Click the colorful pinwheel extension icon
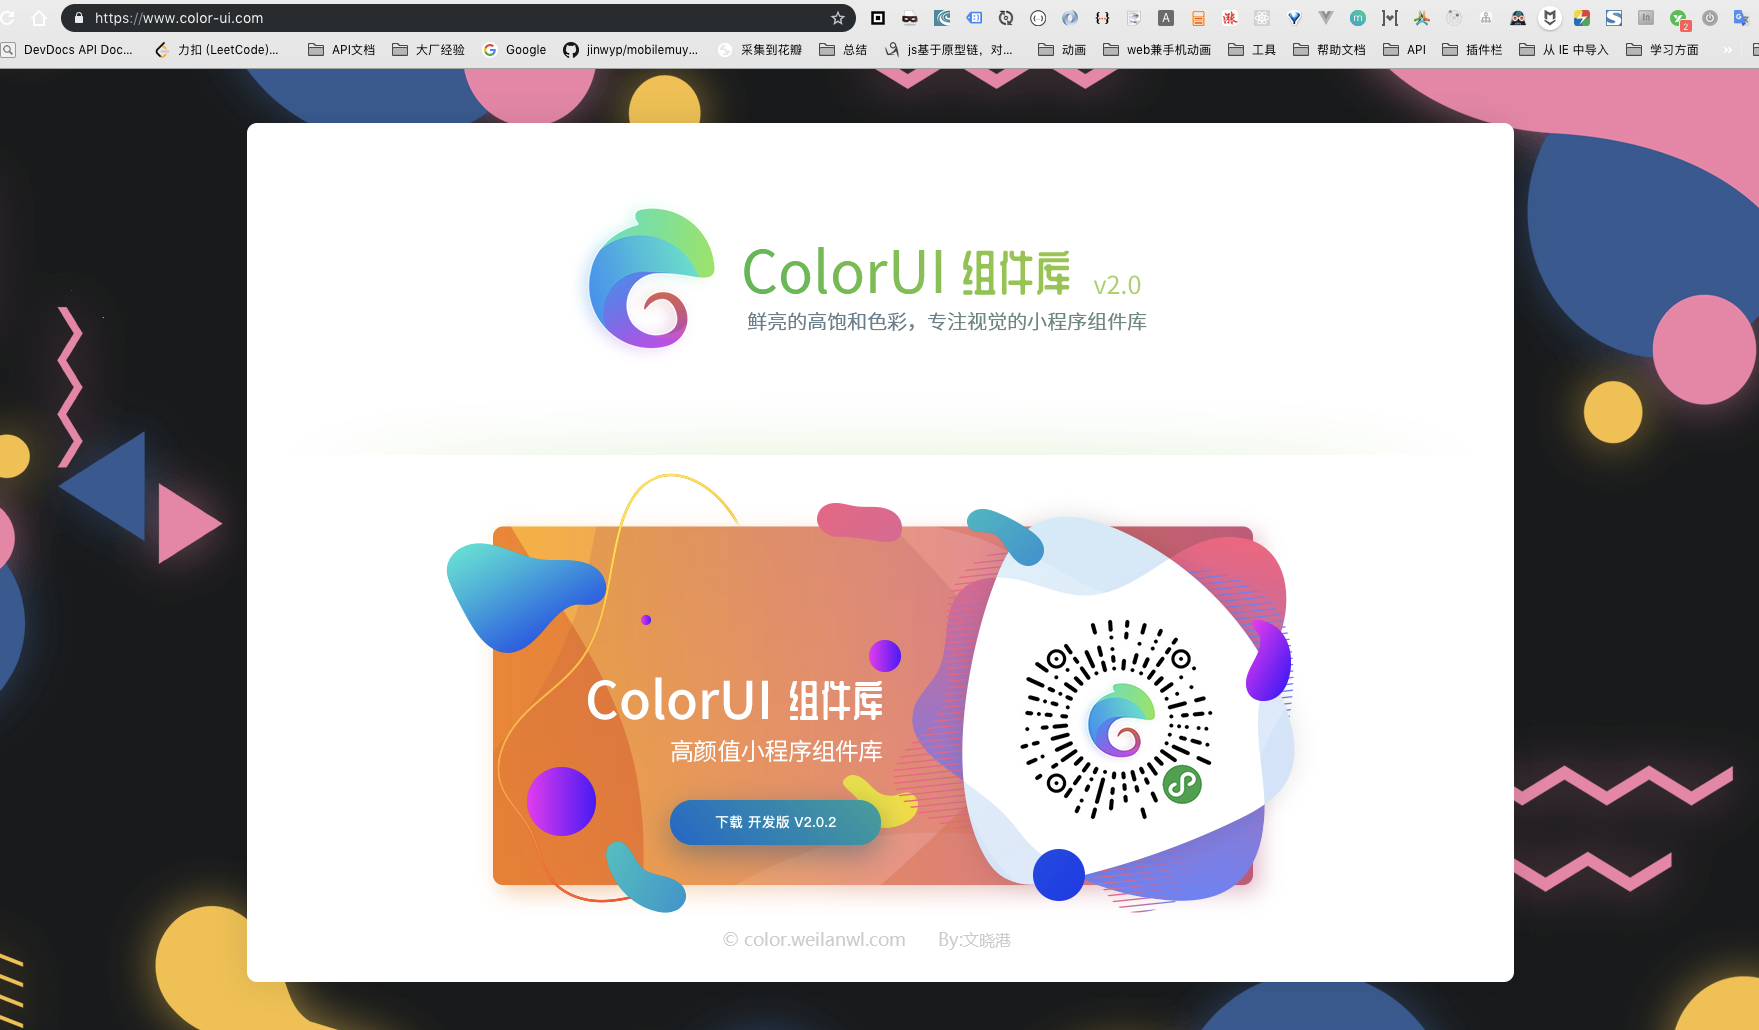 tap(1422, 18)
